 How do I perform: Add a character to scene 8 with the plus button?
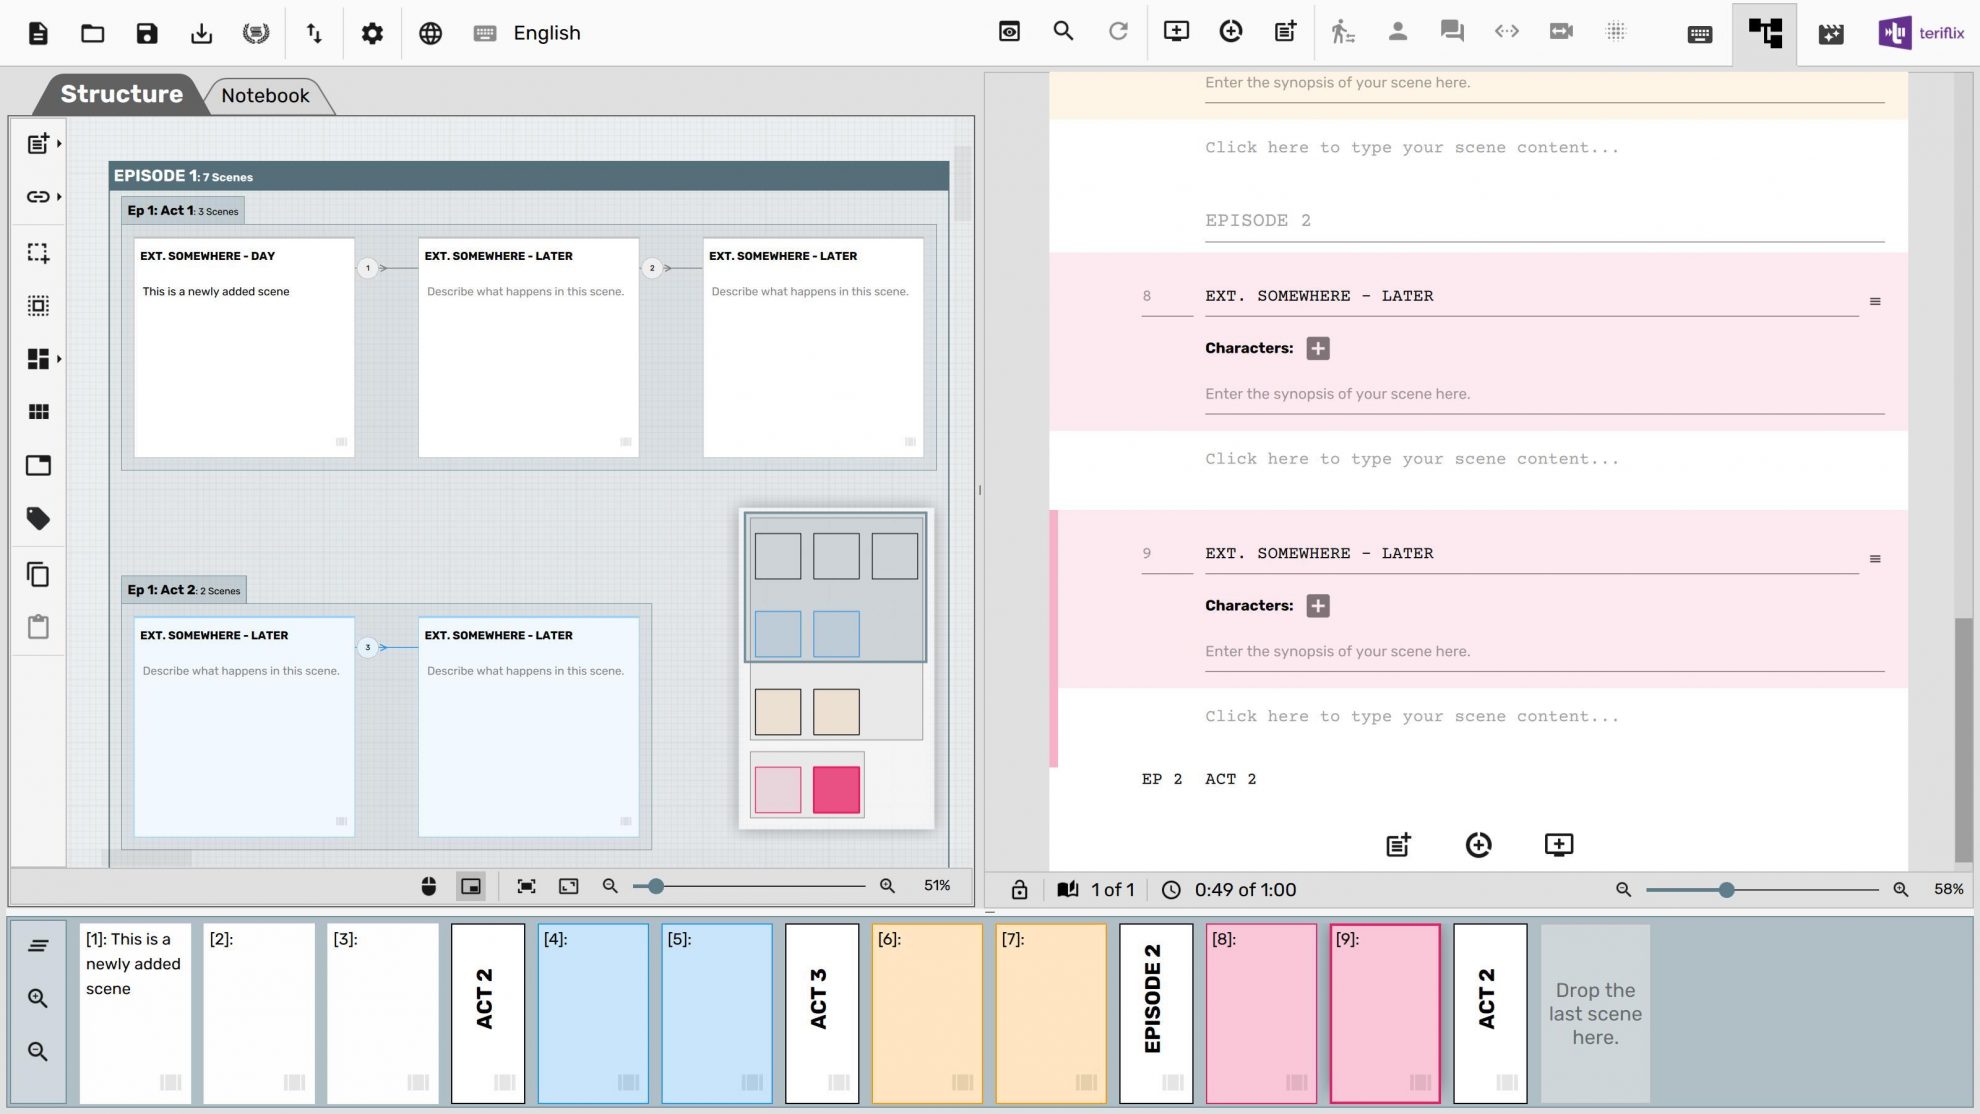click(1317, 348)
